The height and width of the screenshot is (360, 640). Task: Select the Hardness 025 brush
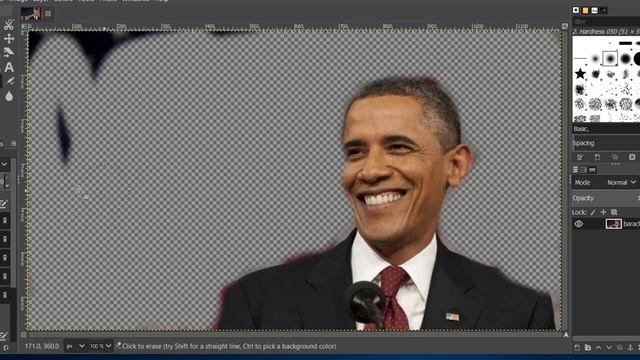(596, 58)
